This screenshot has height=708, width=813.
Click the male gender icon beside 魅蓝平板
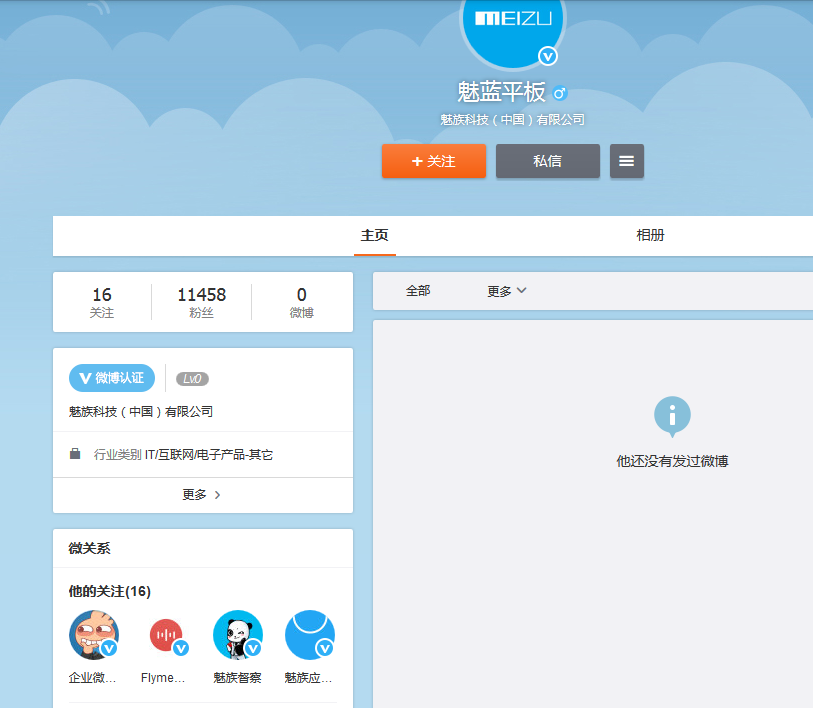click(560, 91)
